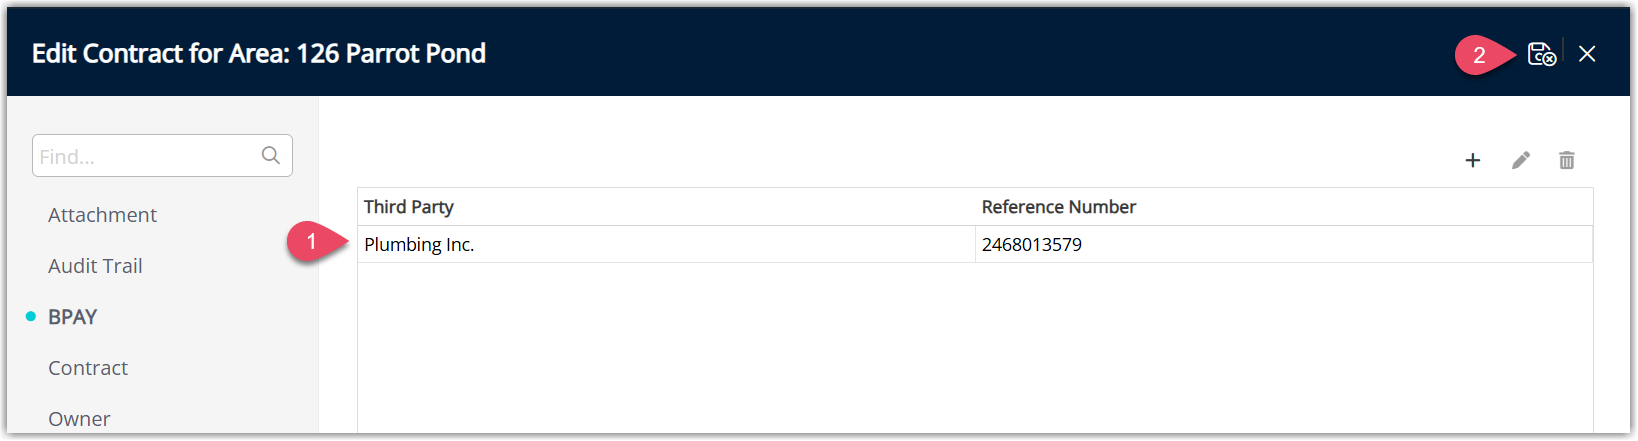Sort by Reference Number column header
Viewport: 1638px width, 441px height.
(x=1059, y=207)
